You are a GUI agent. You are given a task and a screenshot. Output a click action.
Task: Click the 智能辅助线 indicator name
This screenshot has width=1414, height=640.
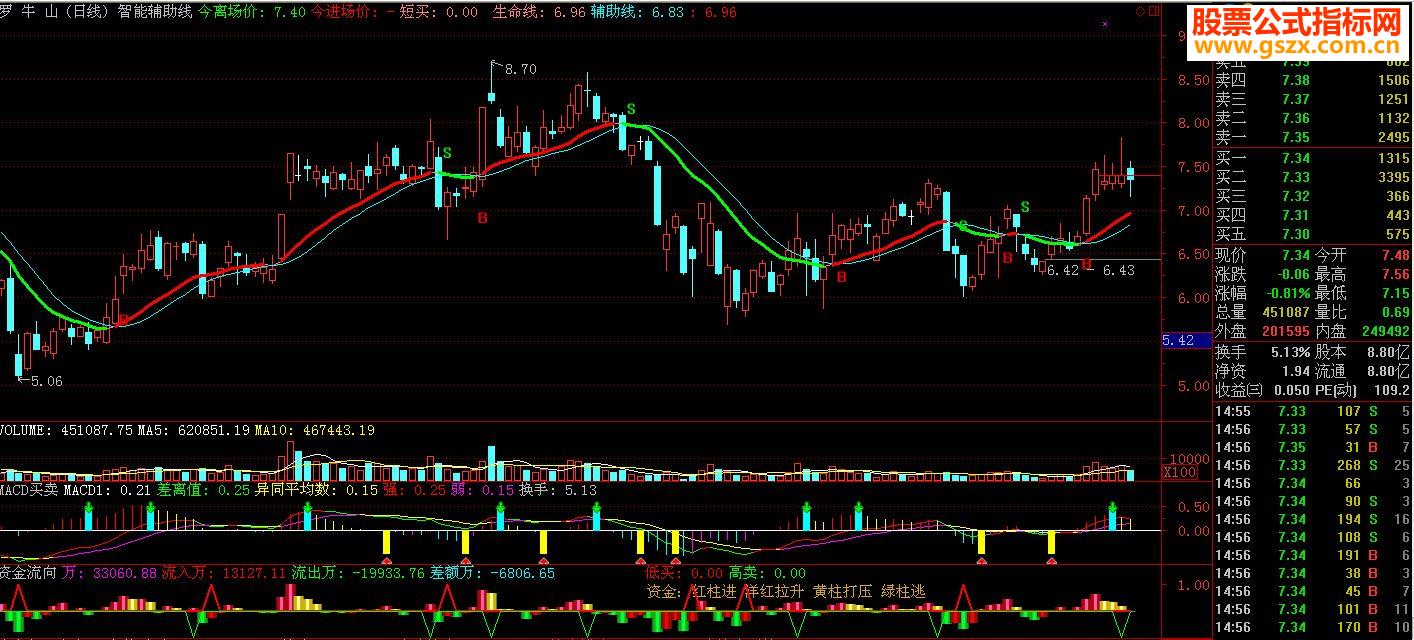coord(156,12)
